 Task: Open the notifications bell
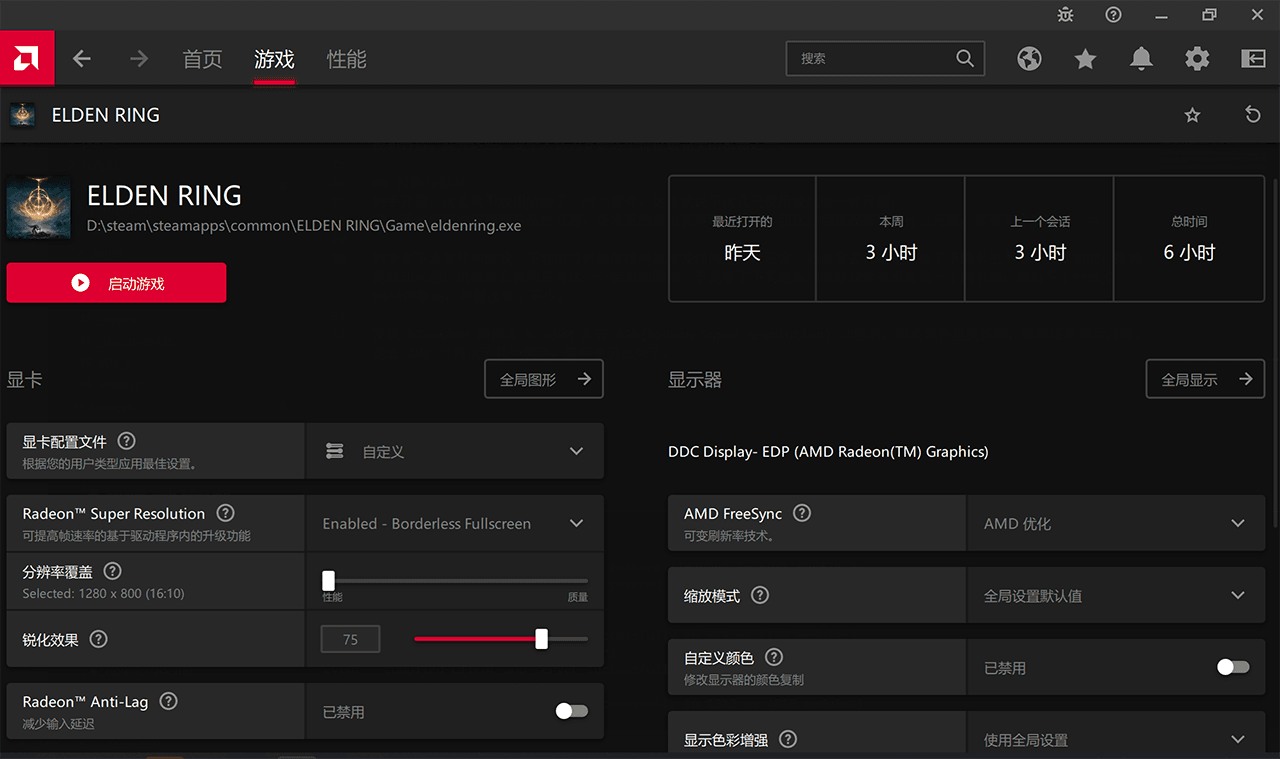click(x=1141, y=59)
